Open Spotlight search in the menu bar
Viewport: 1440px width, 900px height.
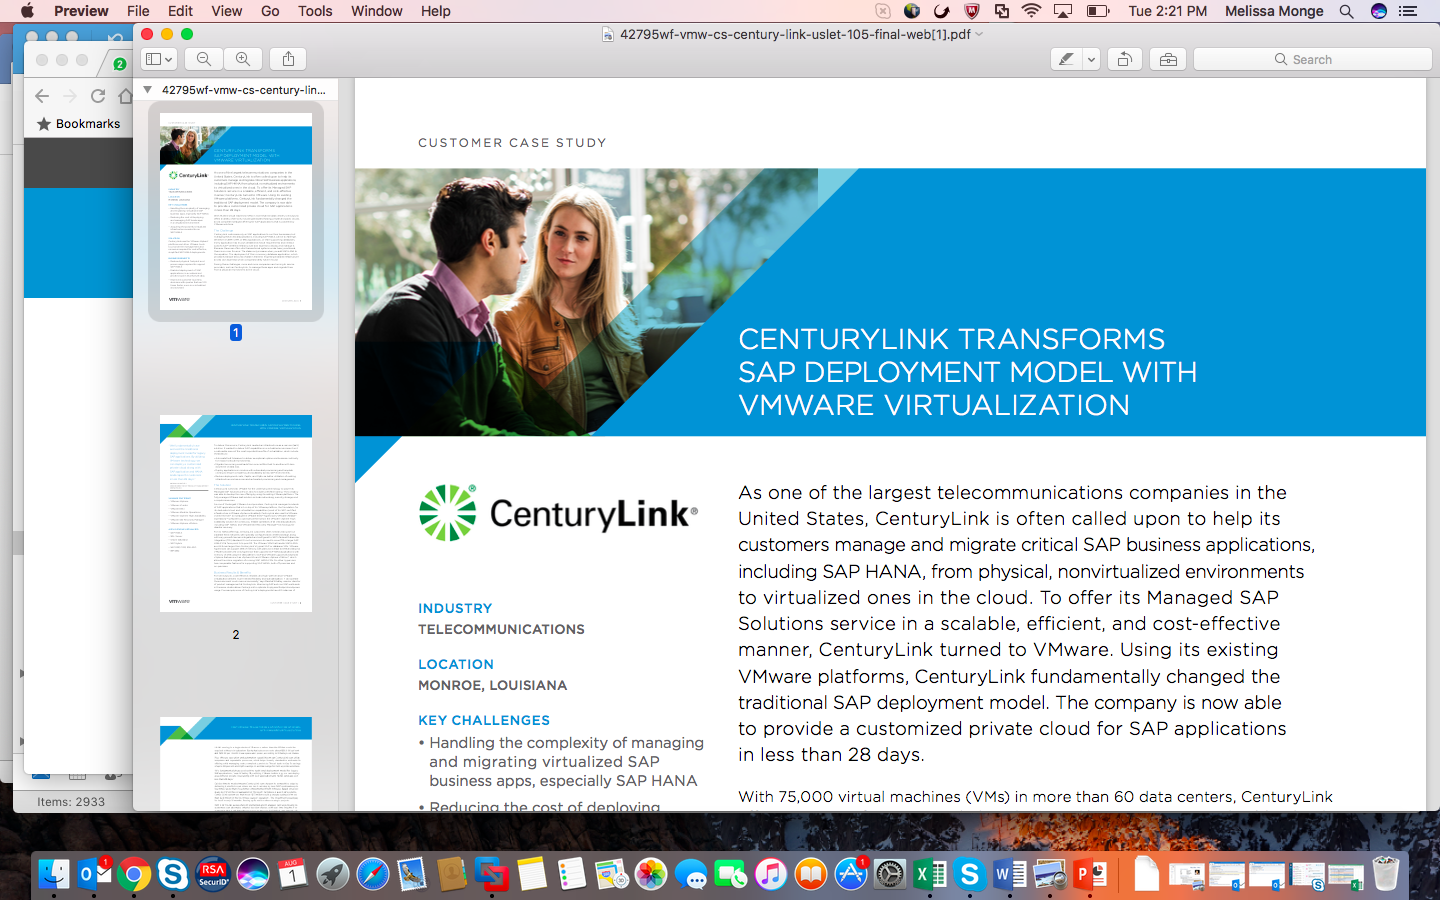pos(1347,11)
